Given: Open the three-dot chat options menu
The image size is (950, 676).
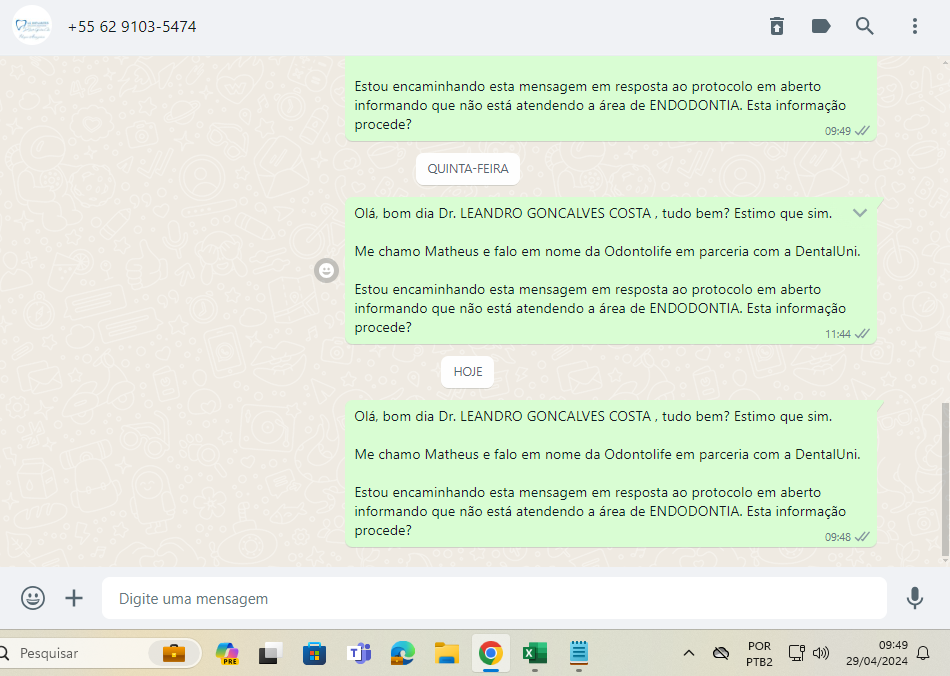Looking at the screenshot, I should [914, 27].
